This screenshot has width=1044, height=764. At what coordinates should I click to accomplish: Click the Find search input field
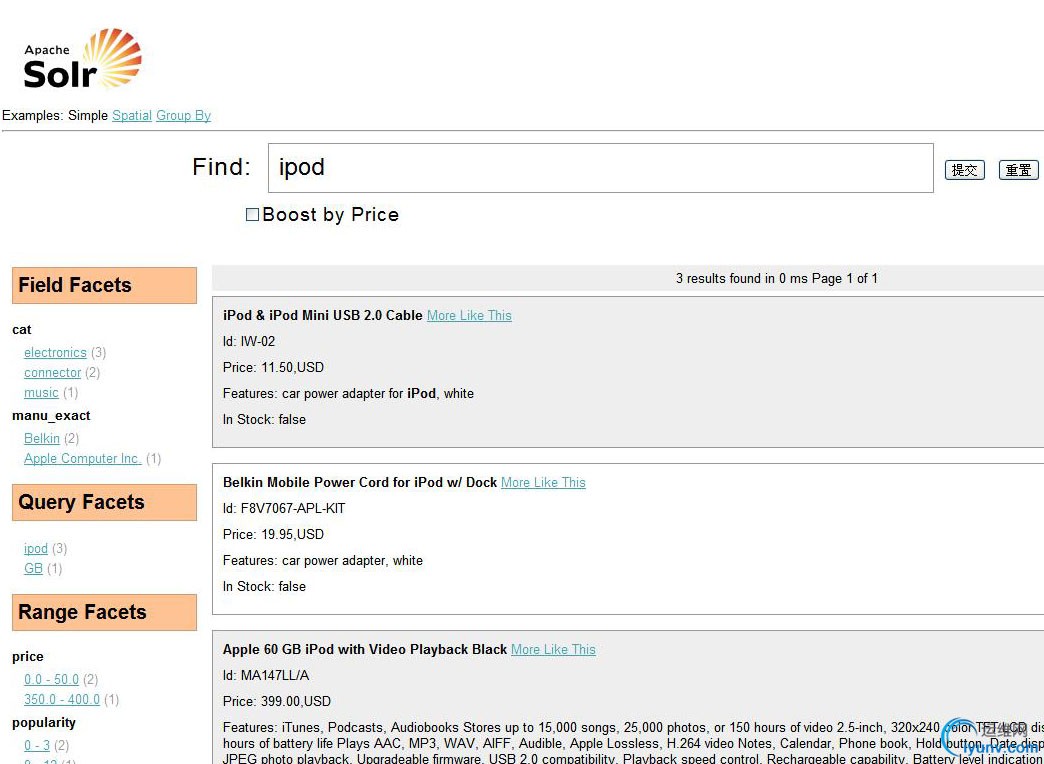click(601, 168)
